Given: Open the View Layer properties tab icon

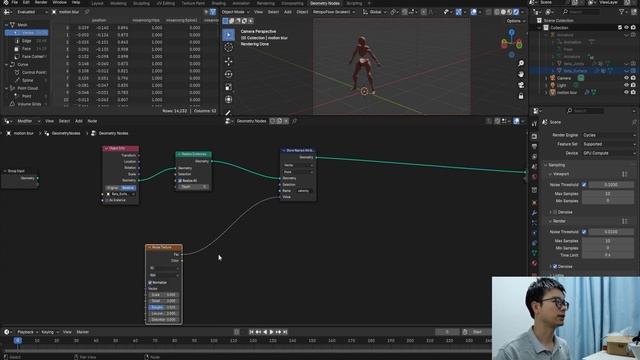Looking at the screenshot, I should tap(534, 157).
